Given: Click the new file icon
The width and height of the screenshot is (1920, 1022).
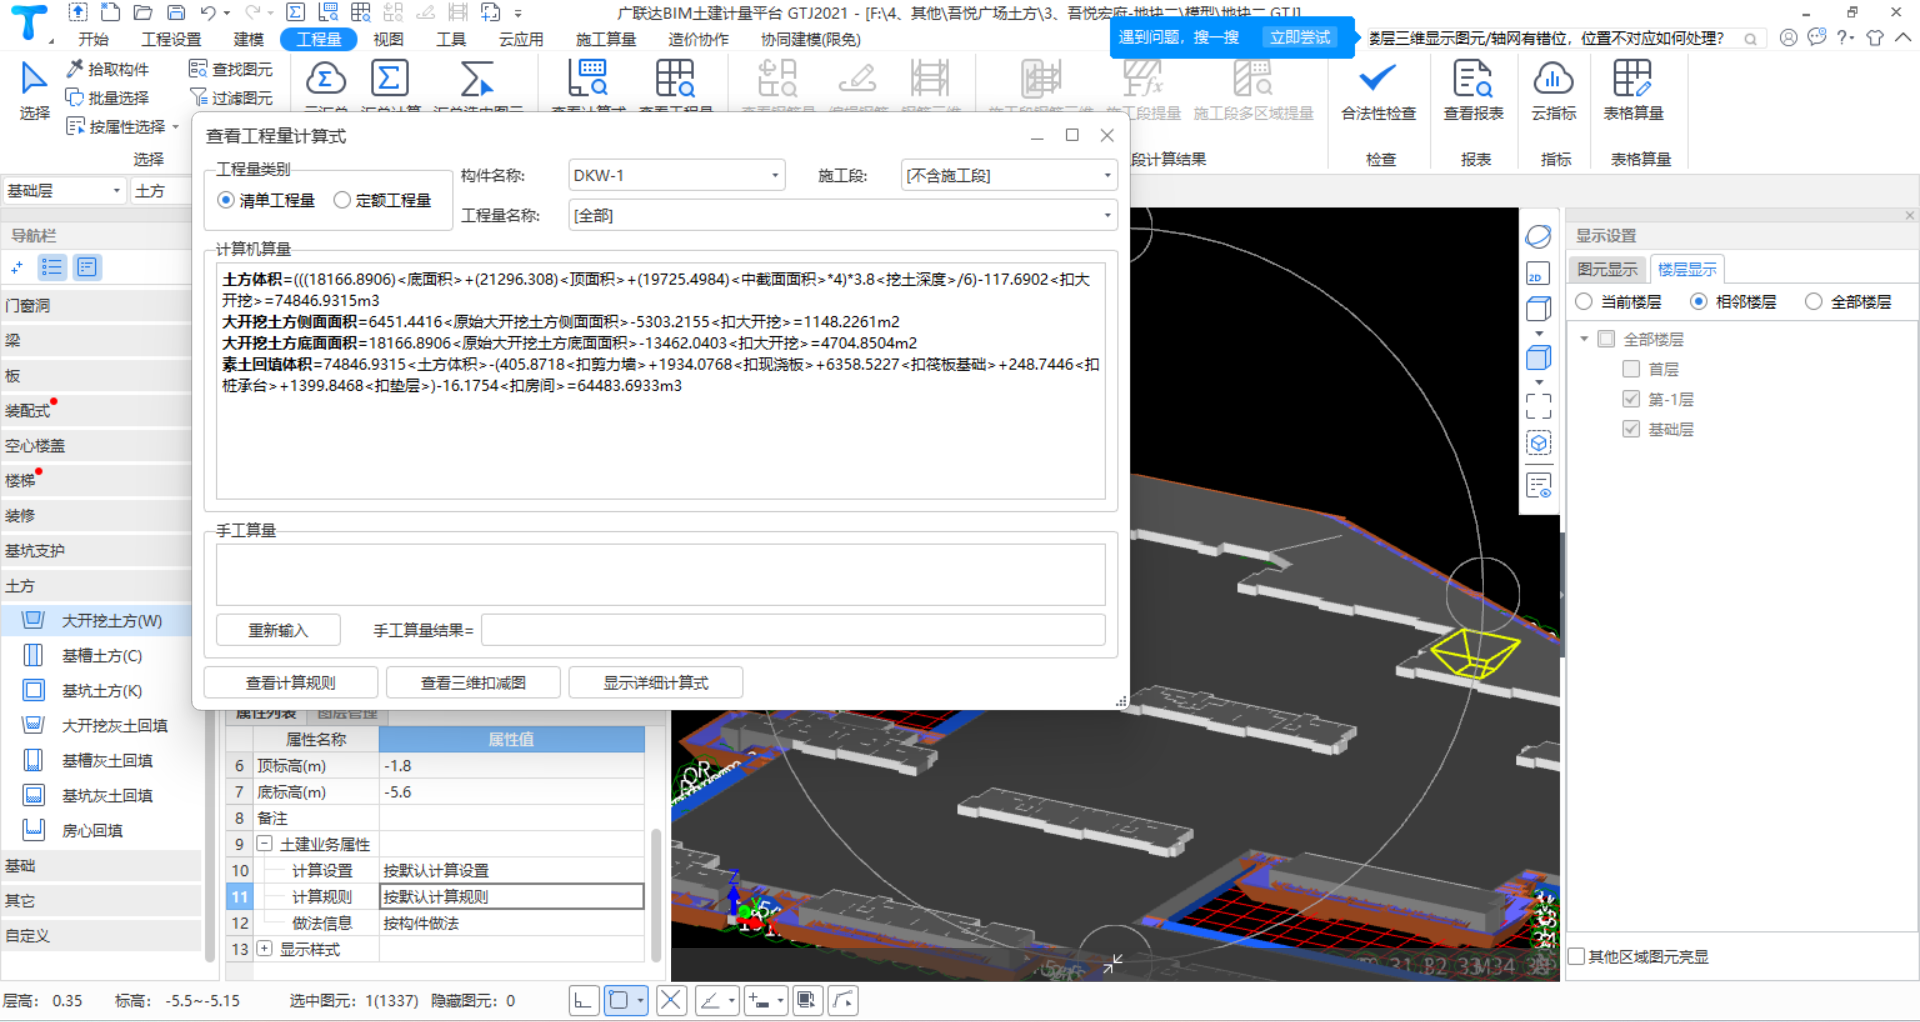Looking at the screenshot, I should pyautogui.click(x=111, y=13).
